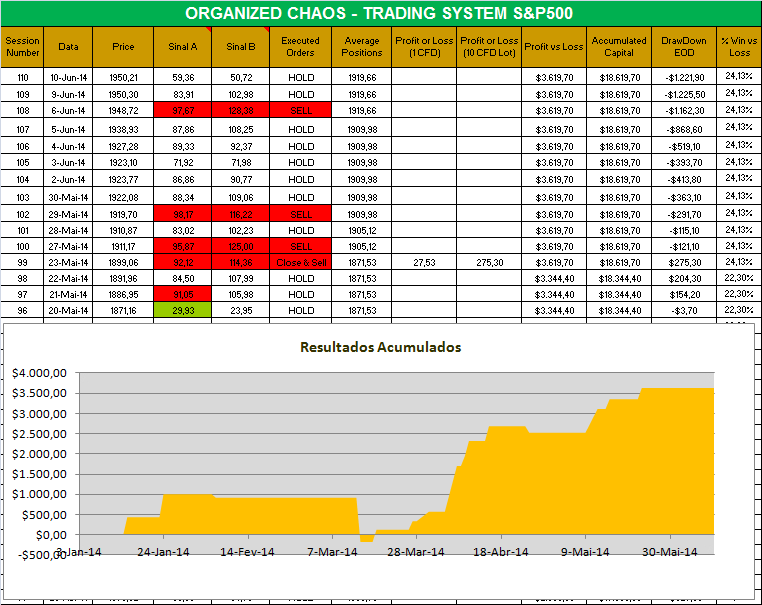Image resolution: width=762 pixels, height=605 pixels.
Task: Click red Sinal A cell 97,67
Action: point(183,110)
